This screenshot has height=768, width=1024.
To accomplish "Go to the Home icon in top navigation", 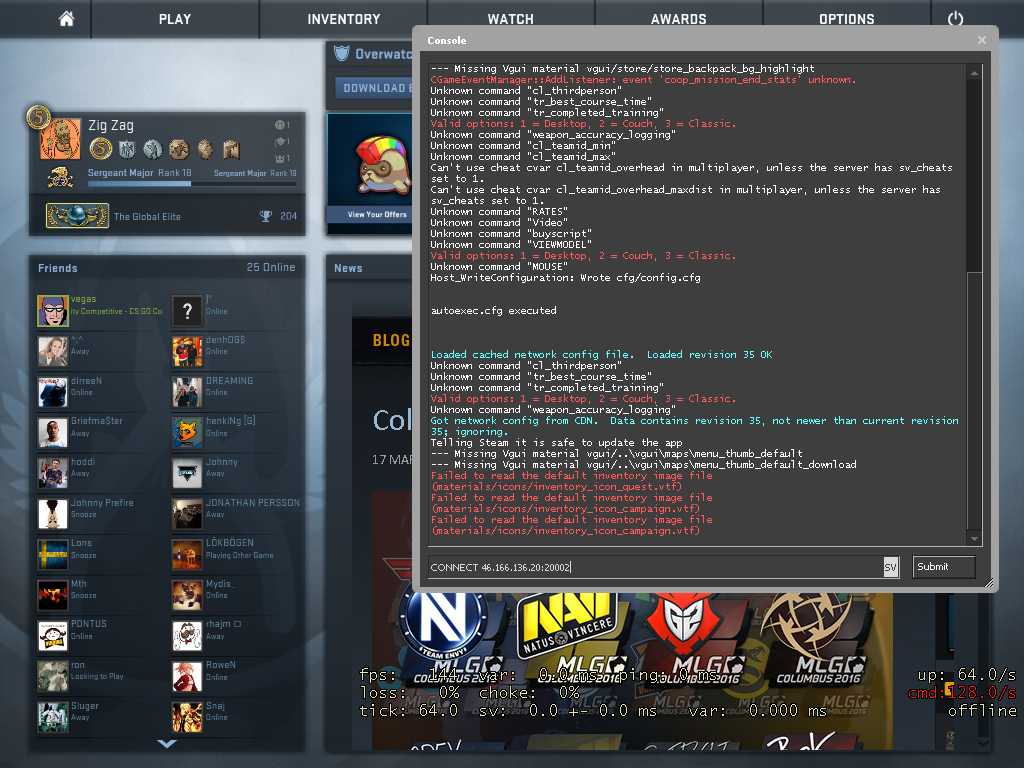I will 66,19.
